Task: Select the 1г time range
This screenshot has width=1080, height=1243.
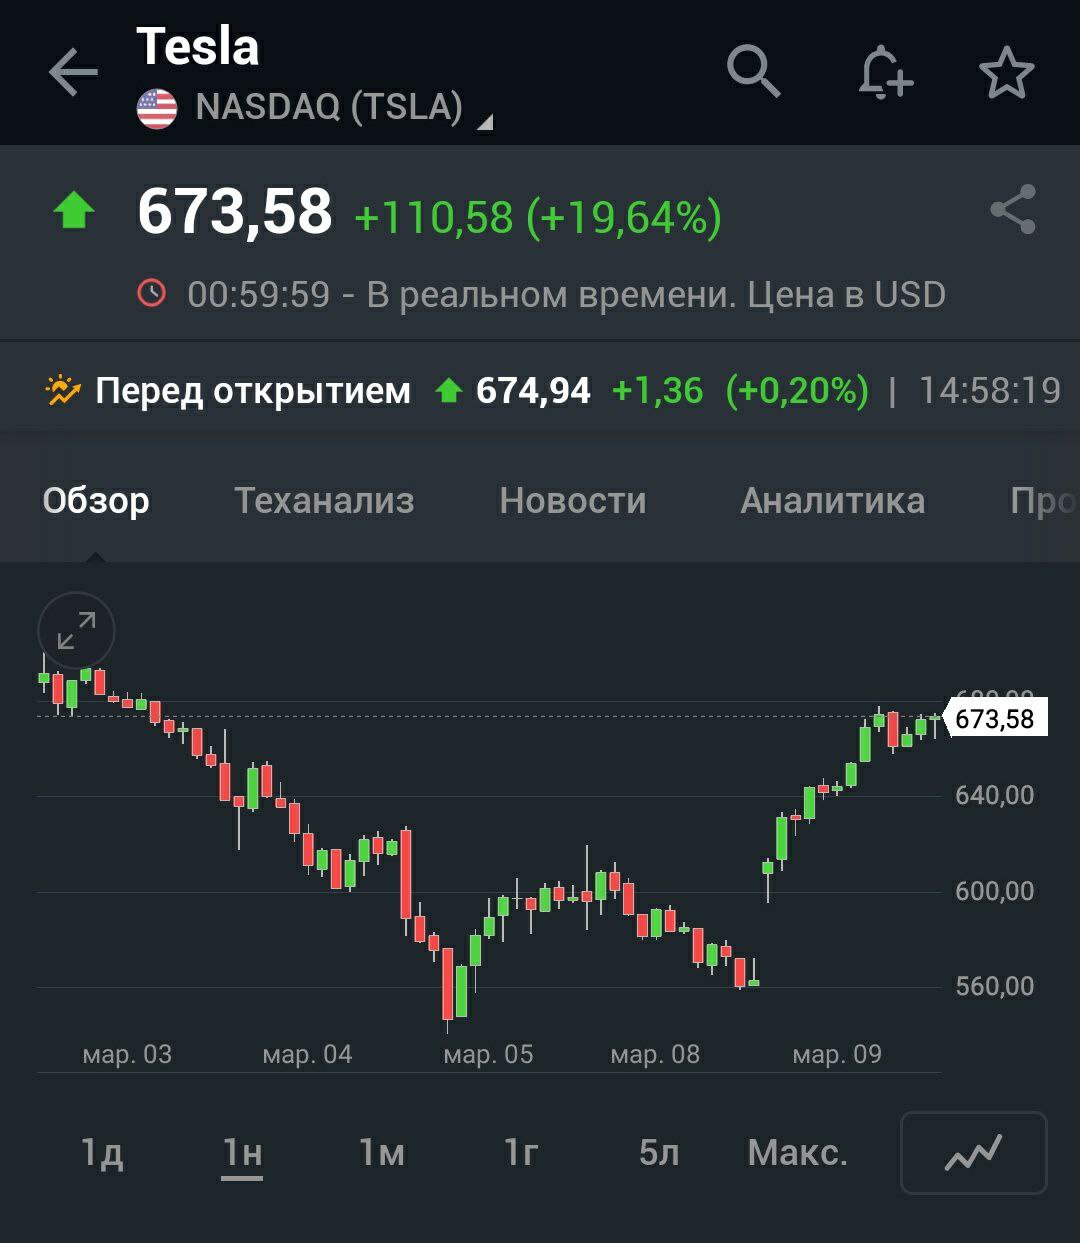Action: tap(521, 1153)
